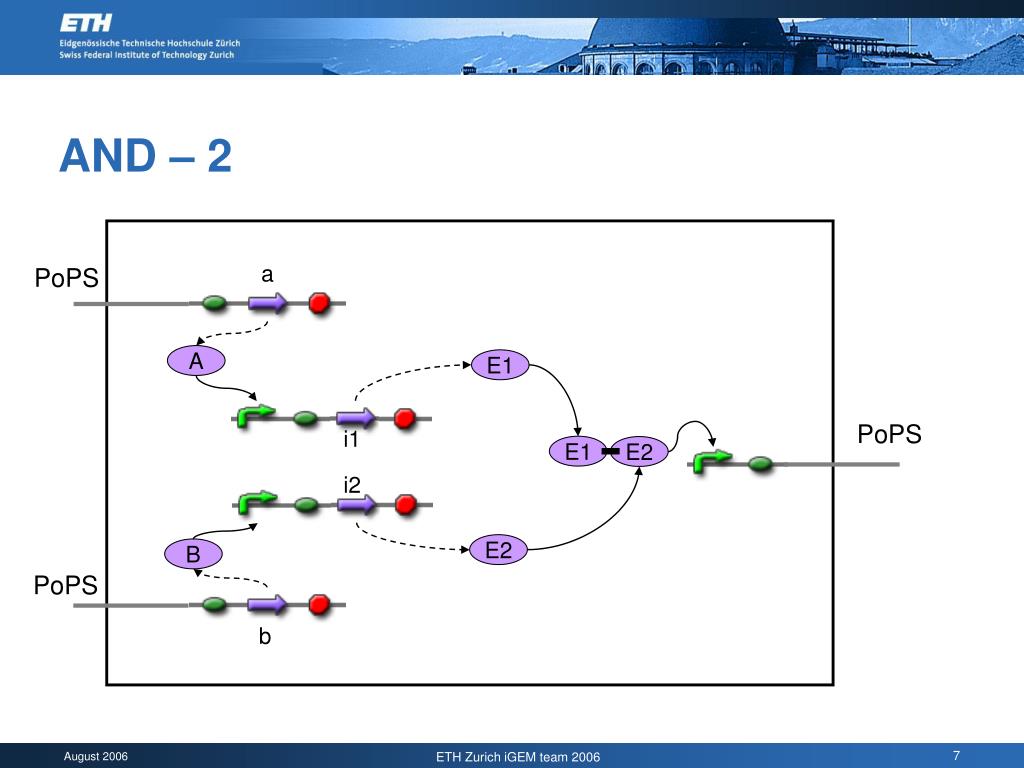The width and height of the screenshot is (1024, 768).
Task: Click the green promoter arrow before gene i1
Action: (255, 415)
